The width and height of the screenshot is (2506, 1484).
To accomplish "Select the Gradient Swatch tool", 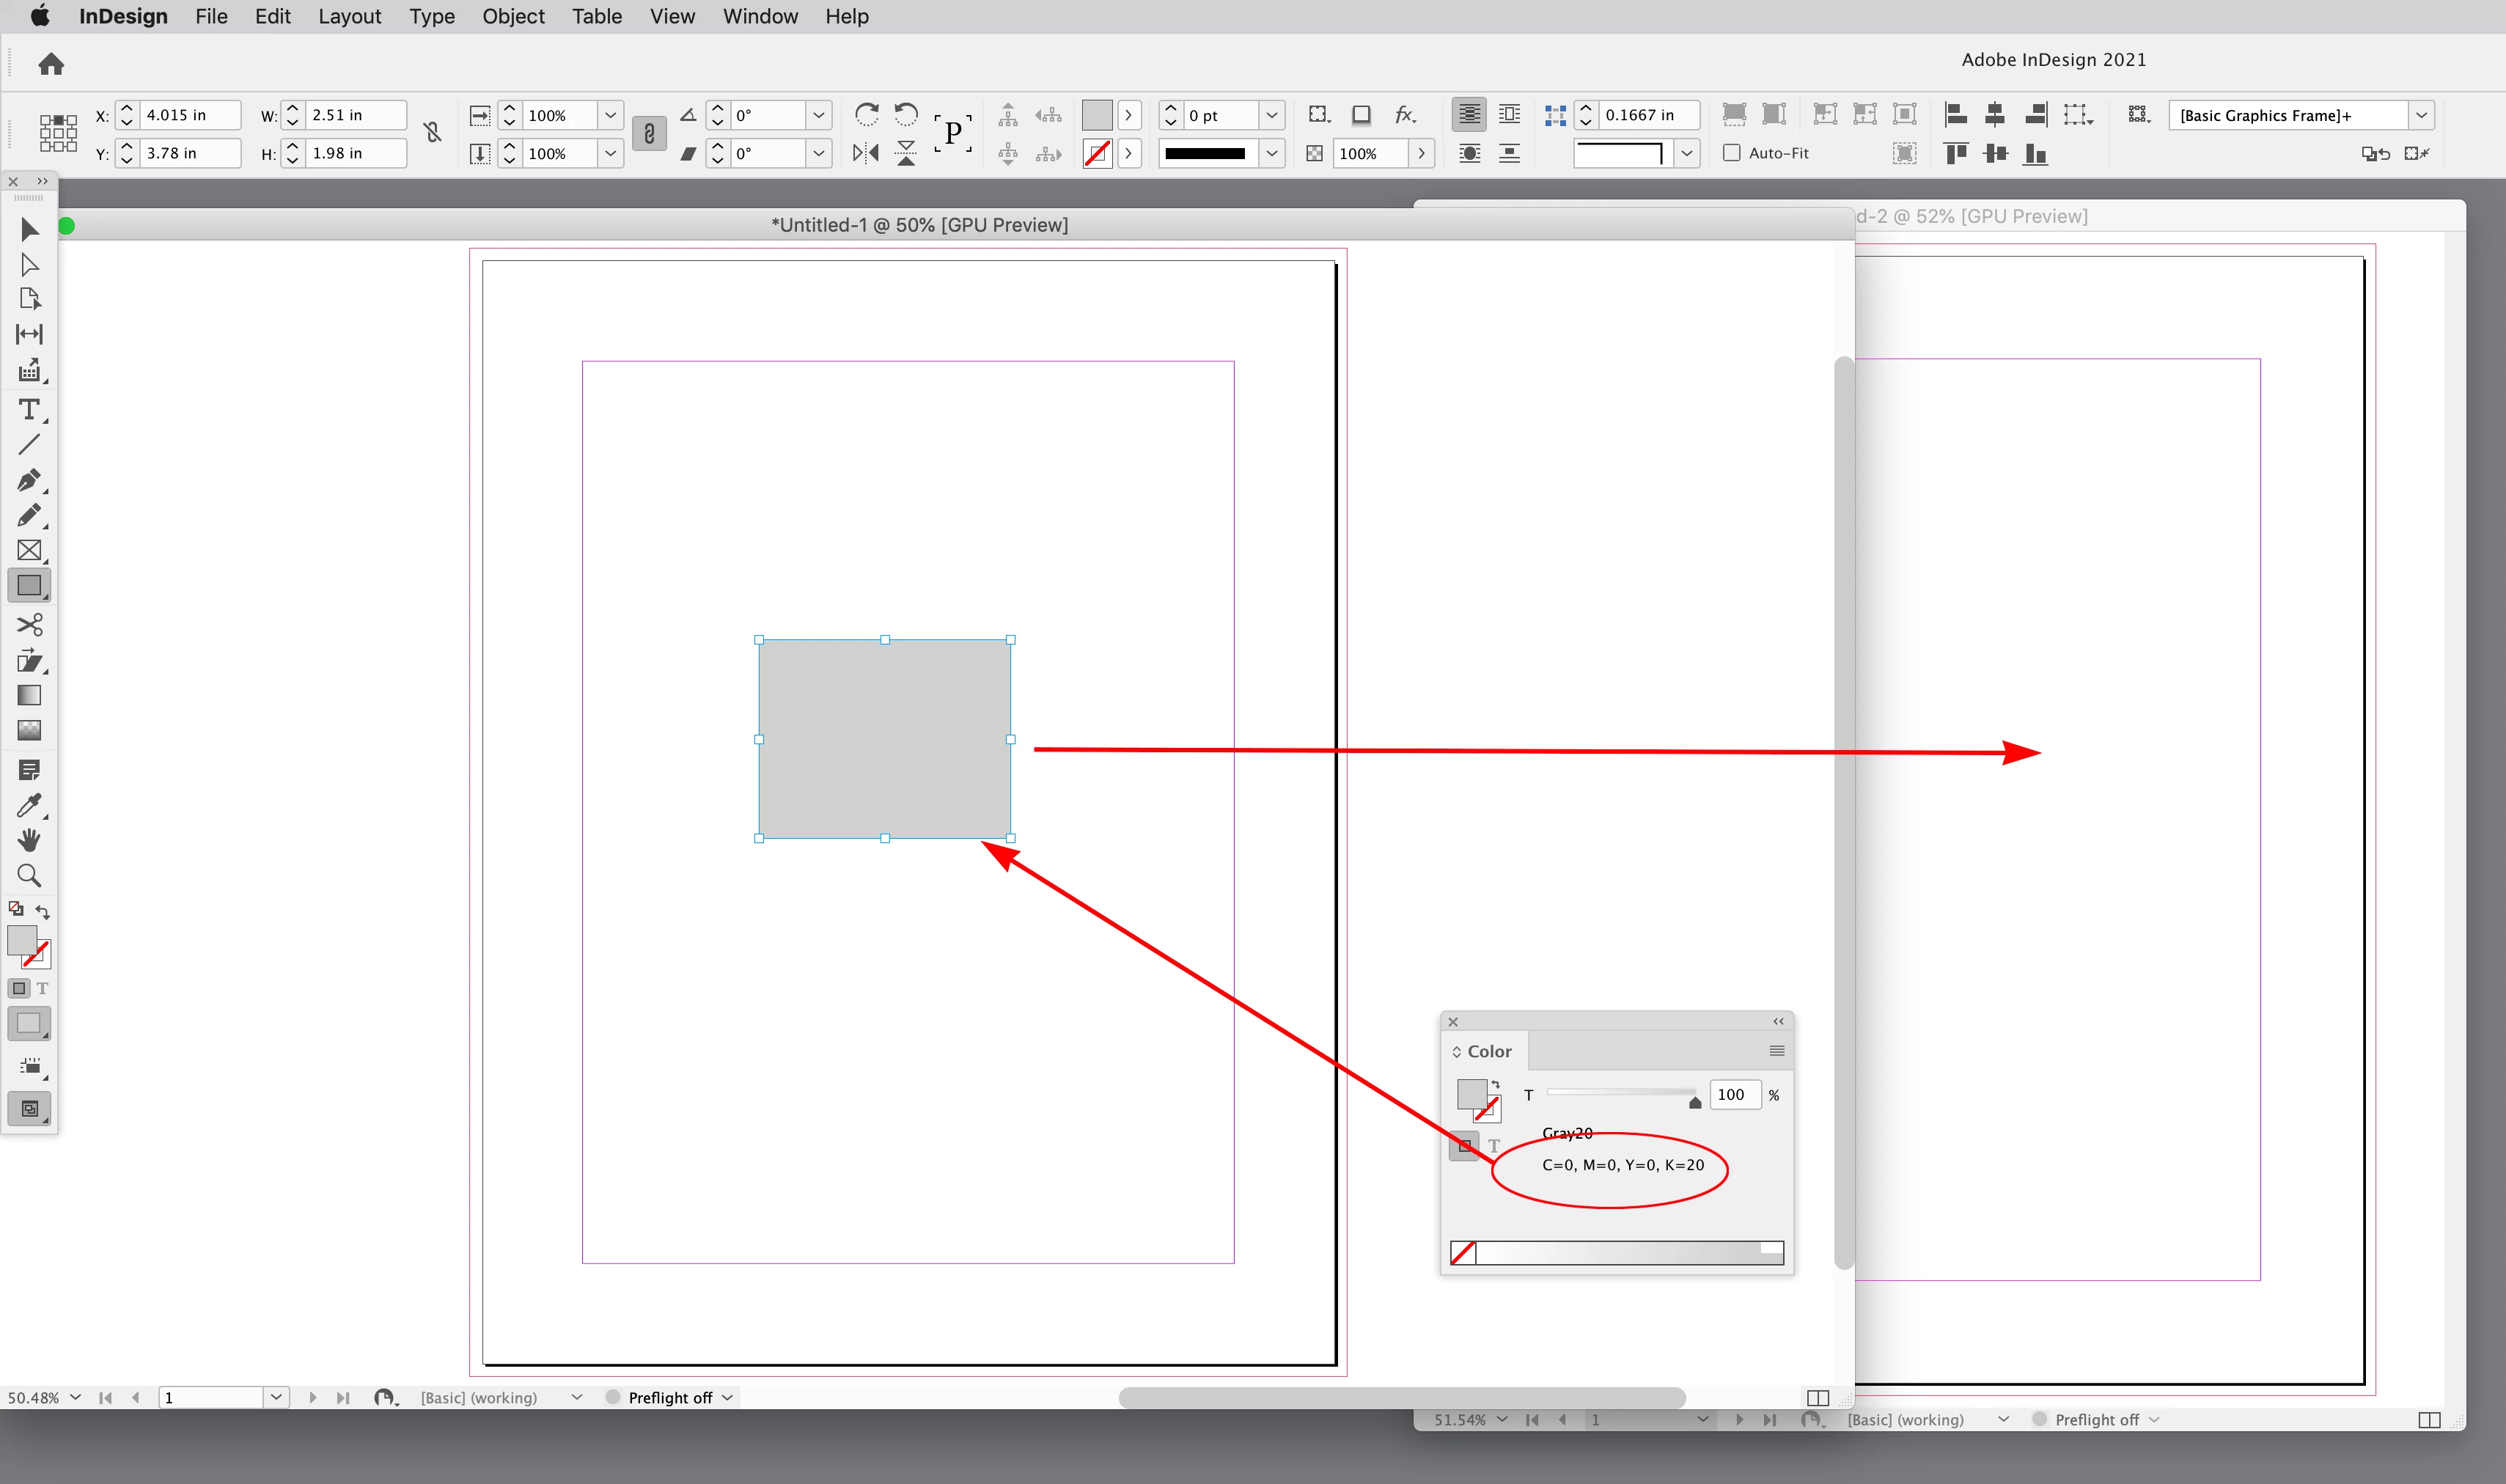I will [29, 695].
